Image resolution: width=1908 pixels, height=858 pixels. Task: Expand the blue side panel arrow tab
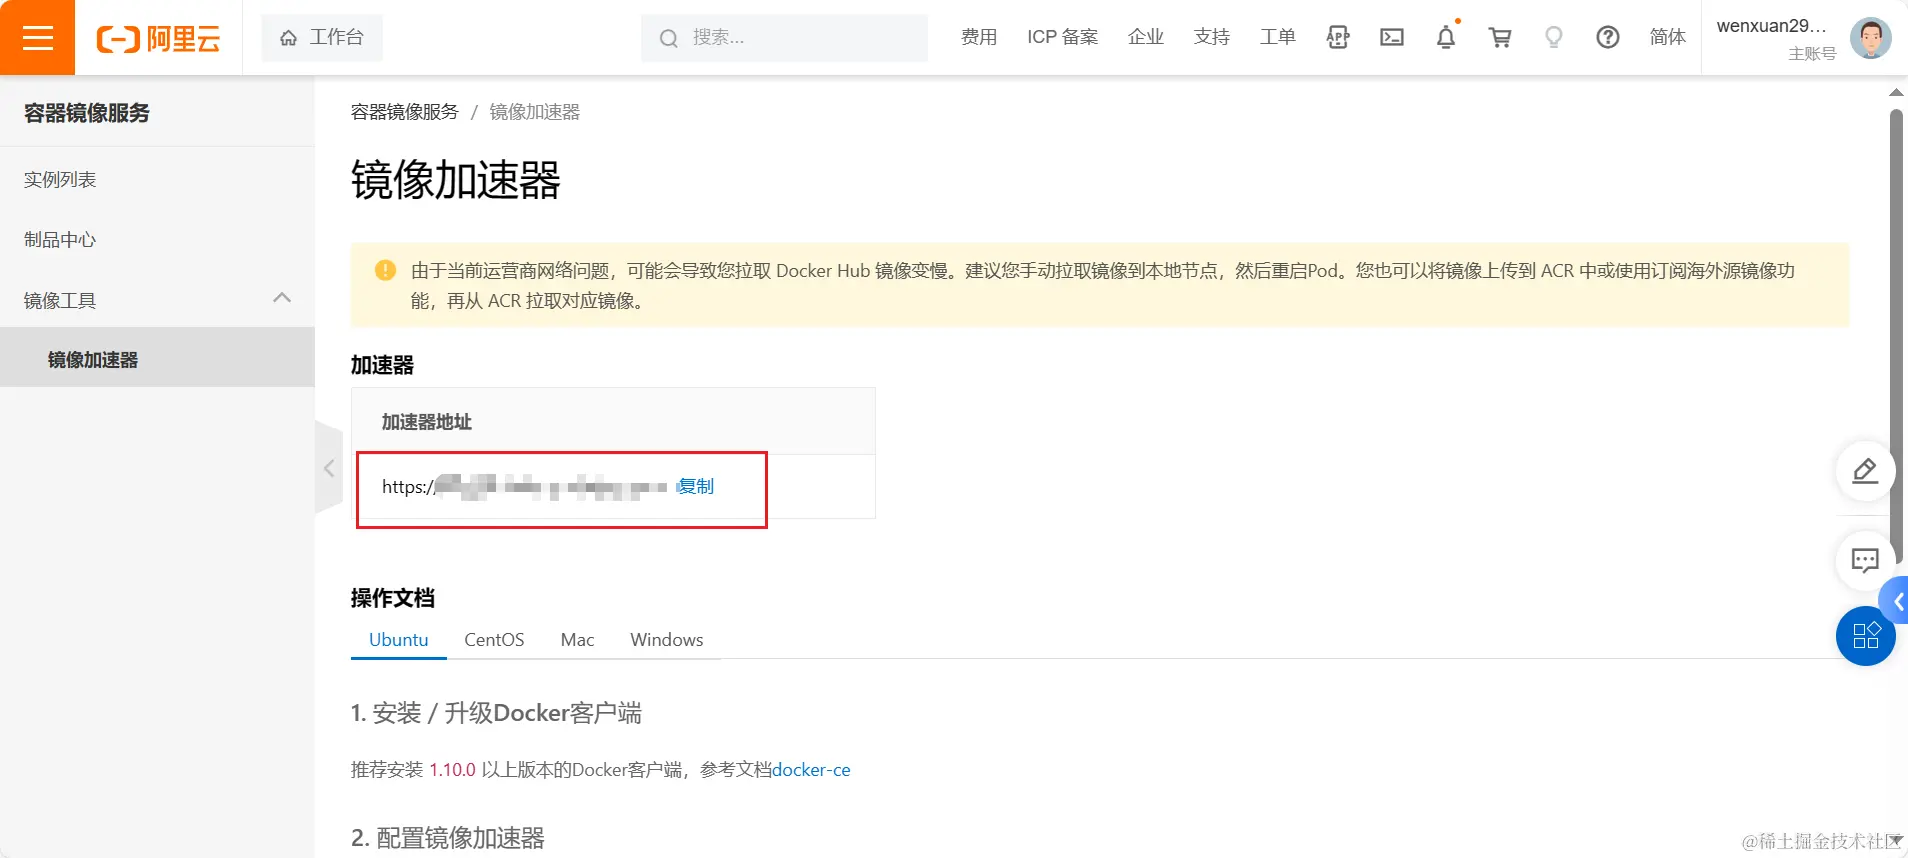1896,601
